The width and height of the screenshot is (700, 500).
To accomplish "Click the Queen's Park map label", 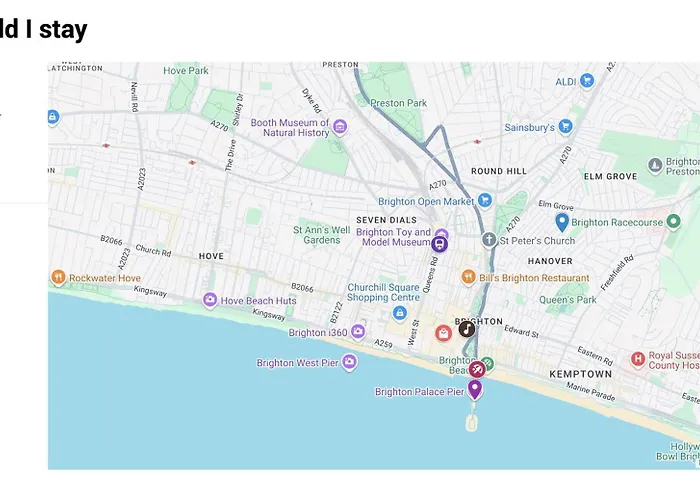I will coord(568,300).
